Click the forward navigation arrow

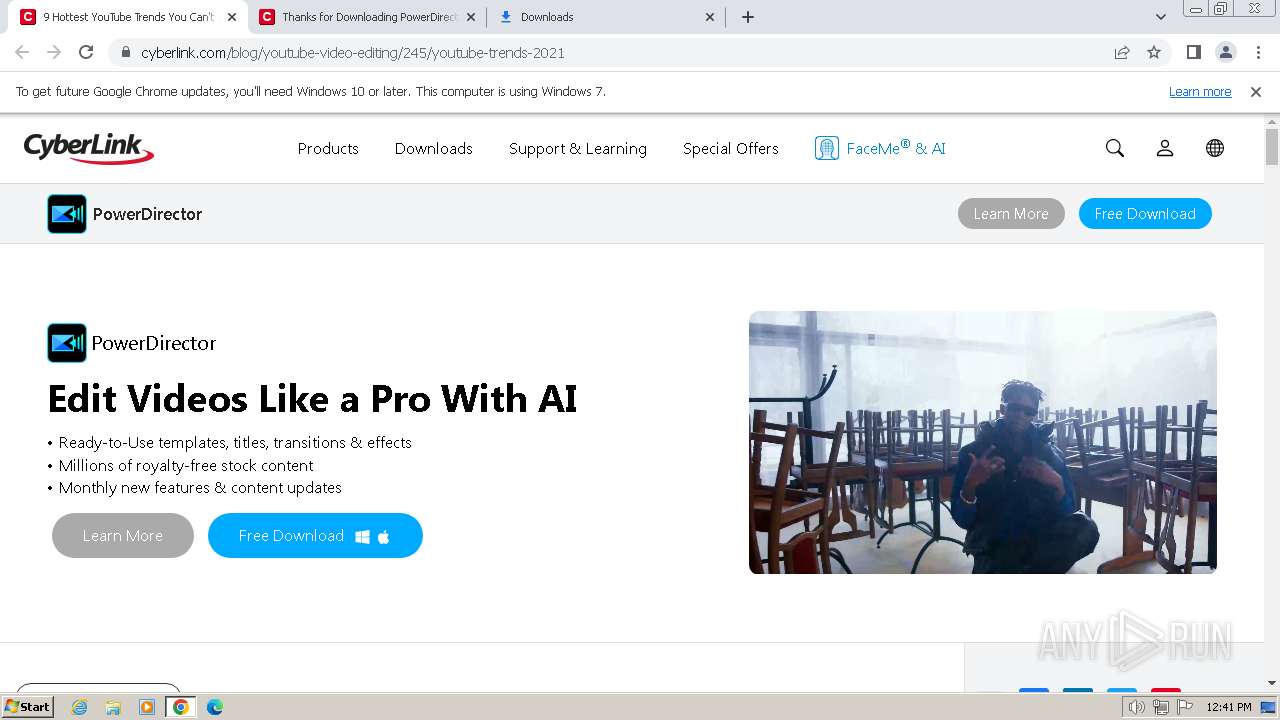(x=54, y=53)
